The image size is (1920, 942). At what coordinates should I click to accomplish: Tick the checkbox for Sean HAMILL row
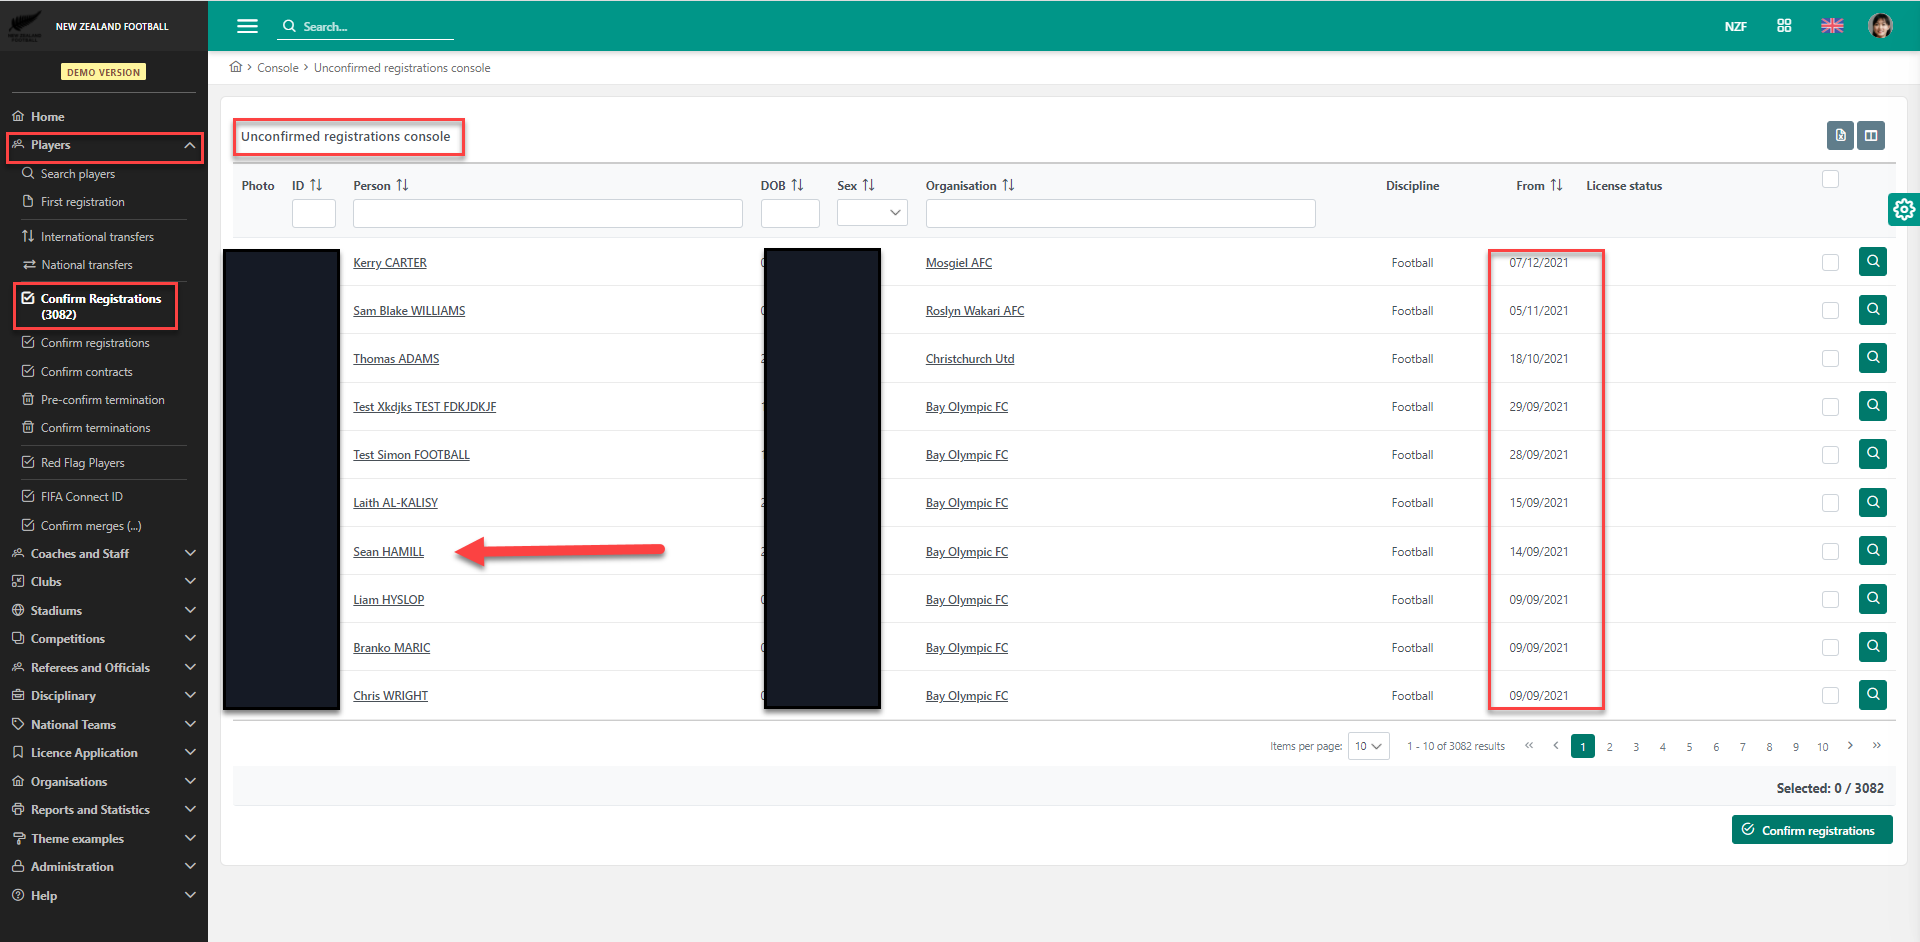pos(1830,551)
